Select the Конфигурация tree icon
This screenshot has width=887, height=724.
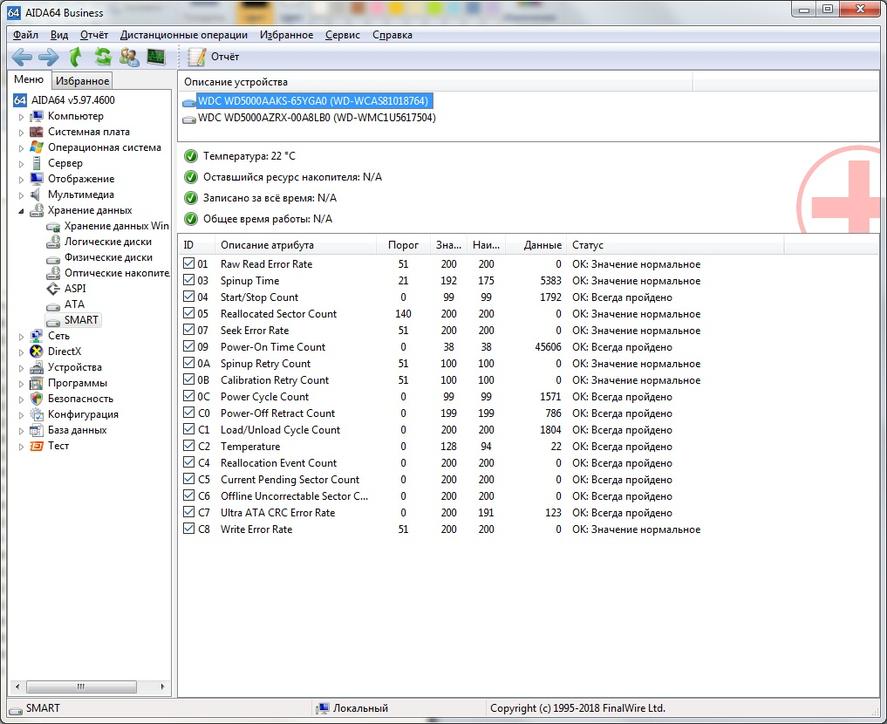tap(36, 414)
